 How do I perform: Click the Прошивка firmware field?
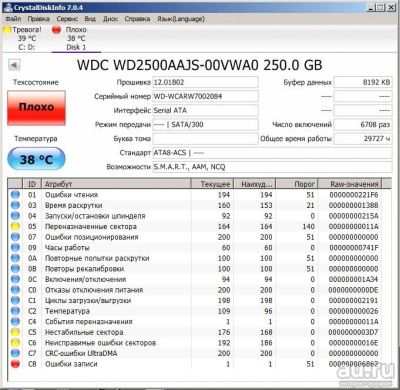(205, 82)
